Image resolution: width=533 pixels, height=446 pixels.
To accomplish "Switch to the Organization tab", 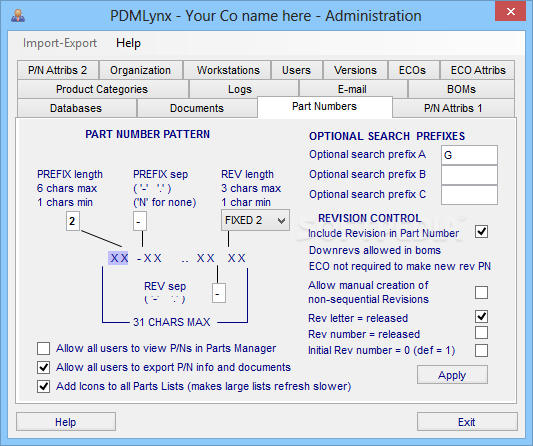I will [140, 70].
